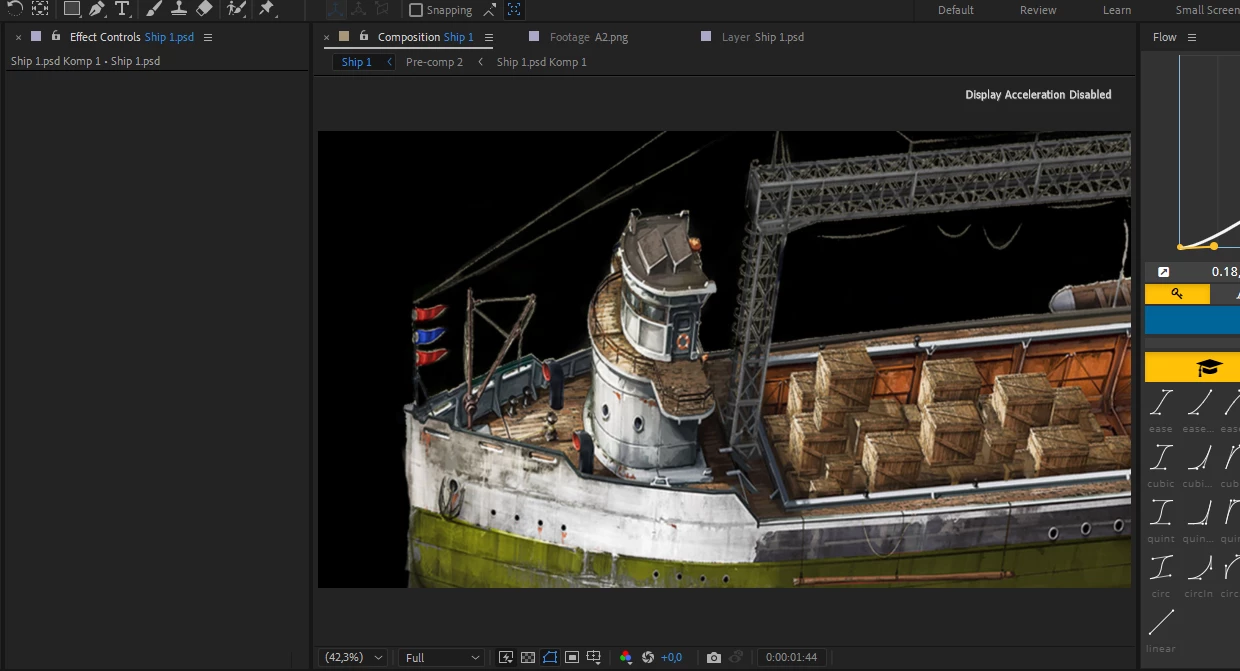Select the Type tool
The height and width of the screenshot is (671, 1240).
[x=122, y=9]
